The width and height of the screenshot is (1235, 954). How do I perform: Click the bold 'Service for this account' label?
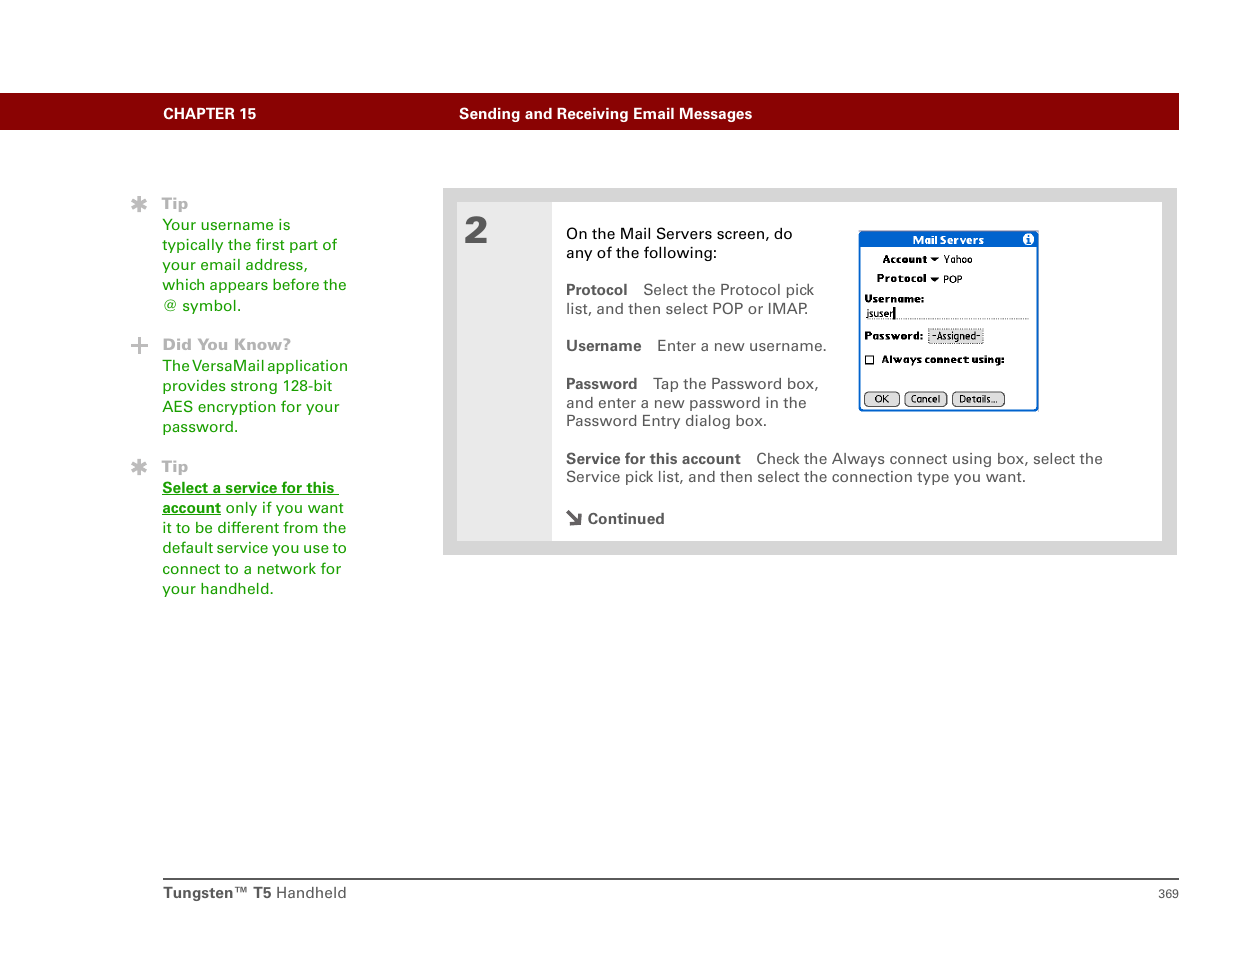[x=653, y=459]
